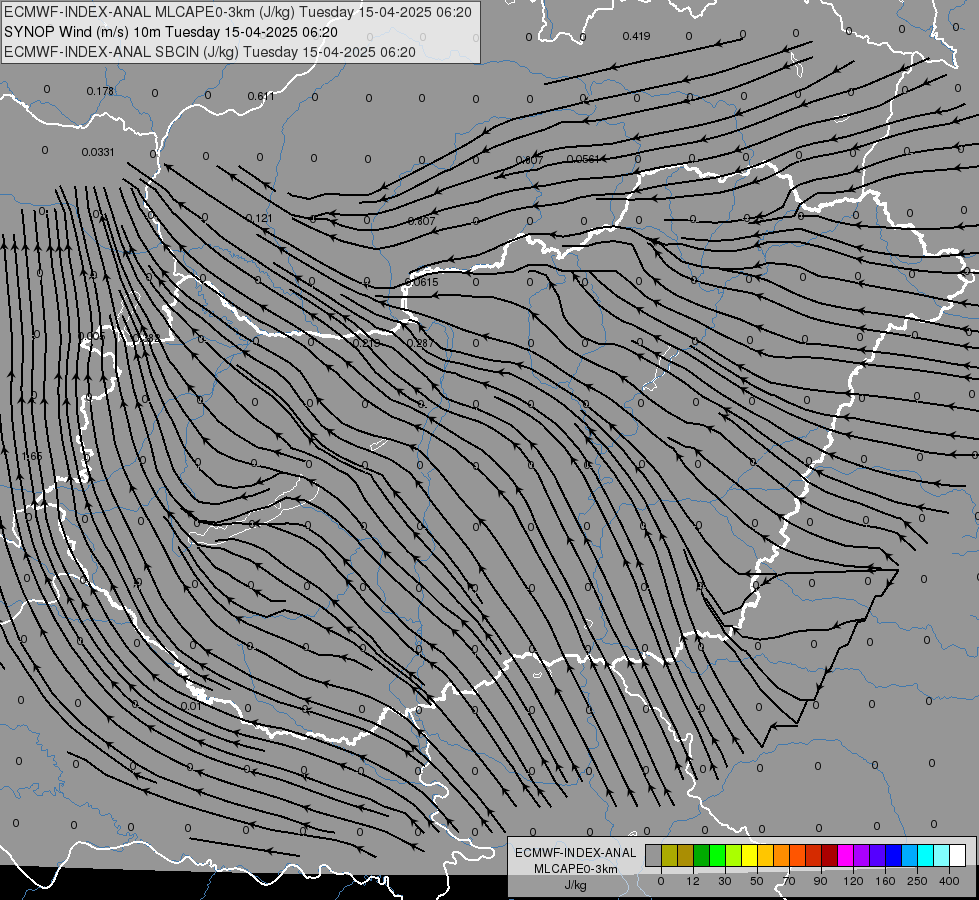
Task: Click the olive-yellow swatch in the legend
Action: pos(669,856)
